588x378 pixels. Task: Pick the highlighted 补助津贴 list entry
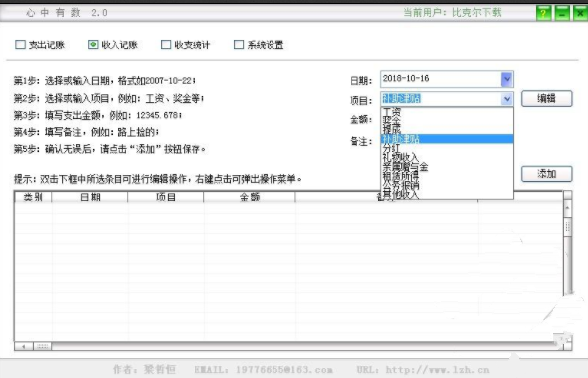(447, 139)
